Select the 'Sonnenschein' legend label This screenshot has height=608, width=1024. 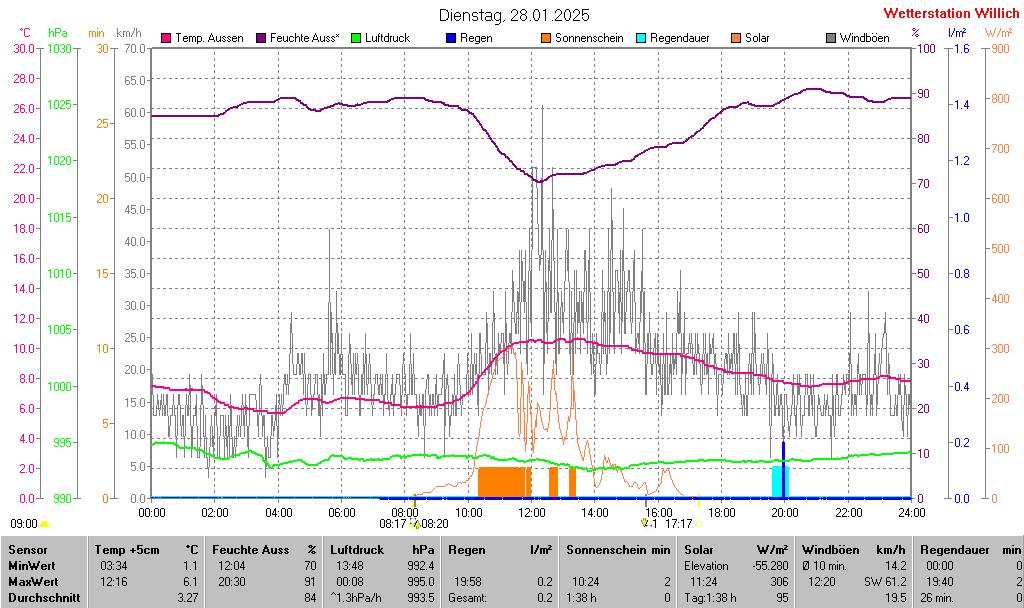coord(589,38)
